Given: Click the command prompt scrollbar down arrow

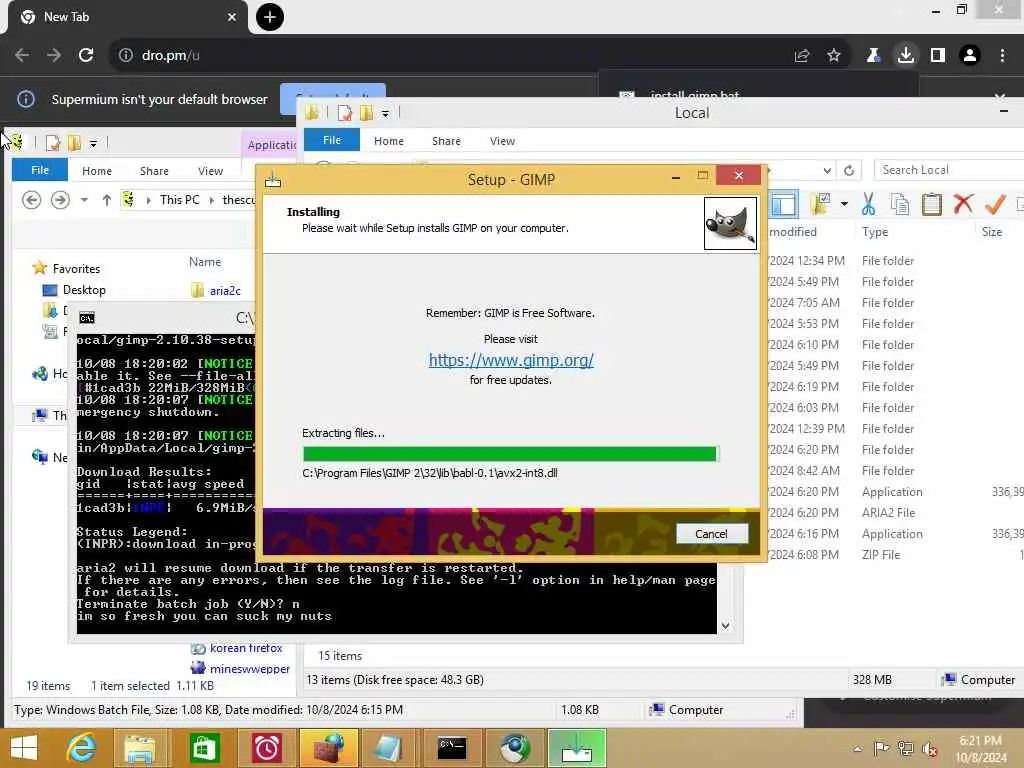Looking at the screenshot, I should (726, 626).
